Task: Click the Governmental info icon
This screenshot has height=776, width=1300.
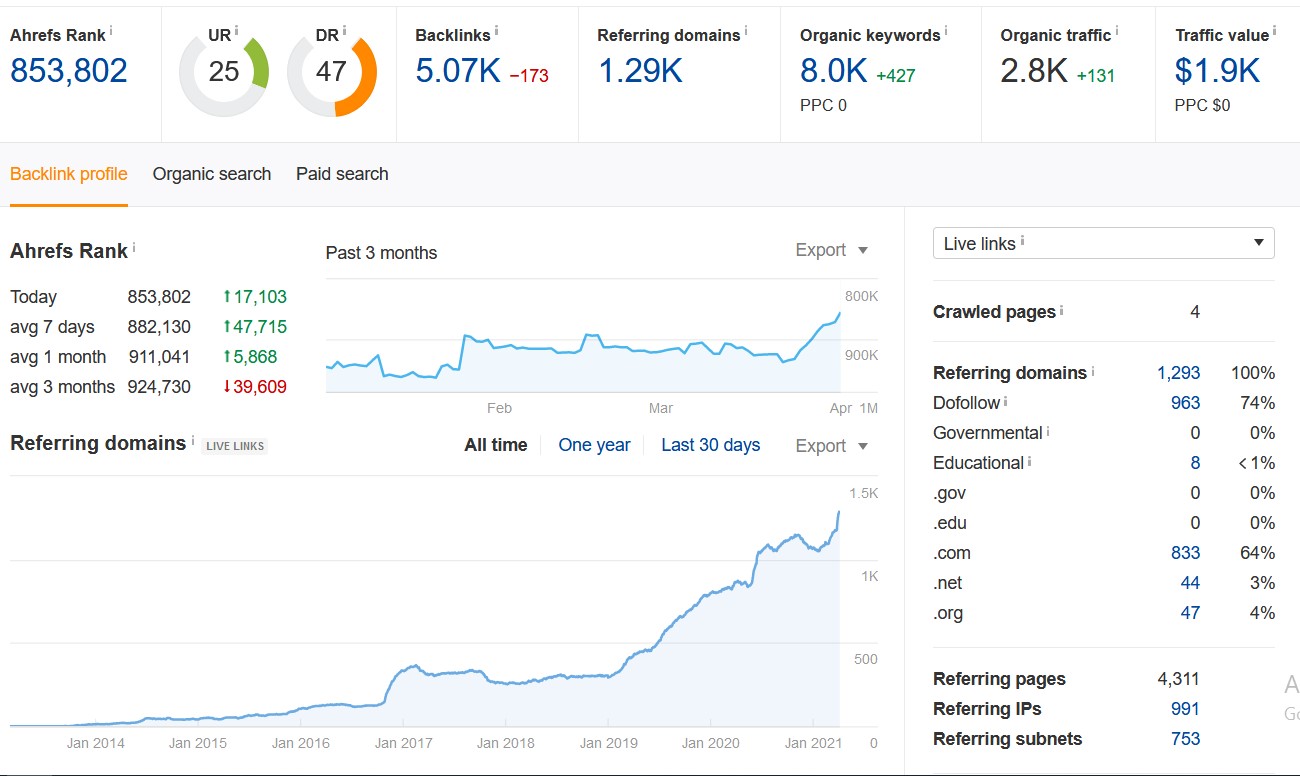Action: tap(1049, 431)
